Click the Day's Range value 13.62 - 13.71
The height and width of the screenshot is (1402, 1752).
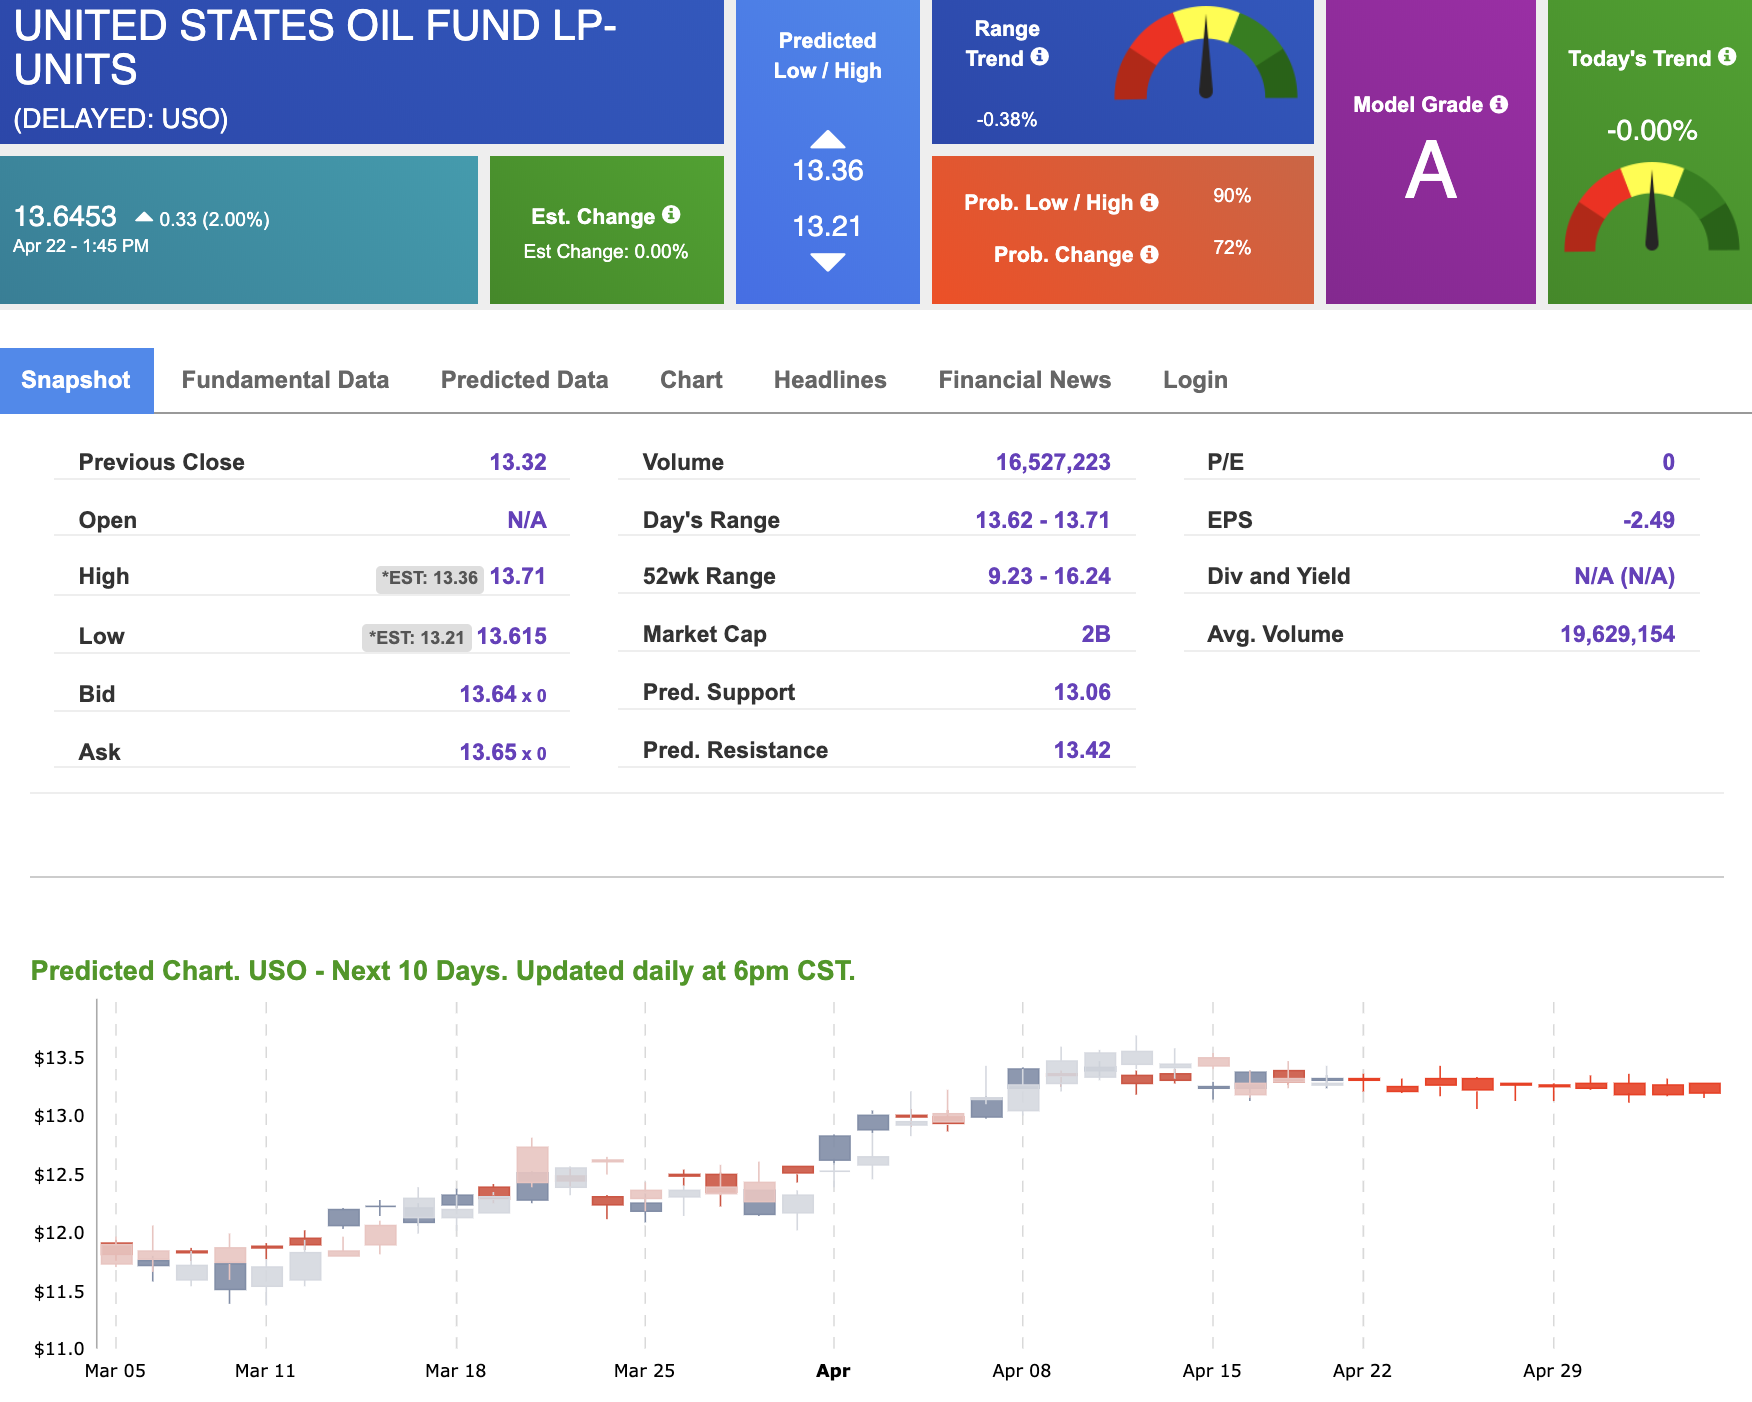tap(1043, 520)
